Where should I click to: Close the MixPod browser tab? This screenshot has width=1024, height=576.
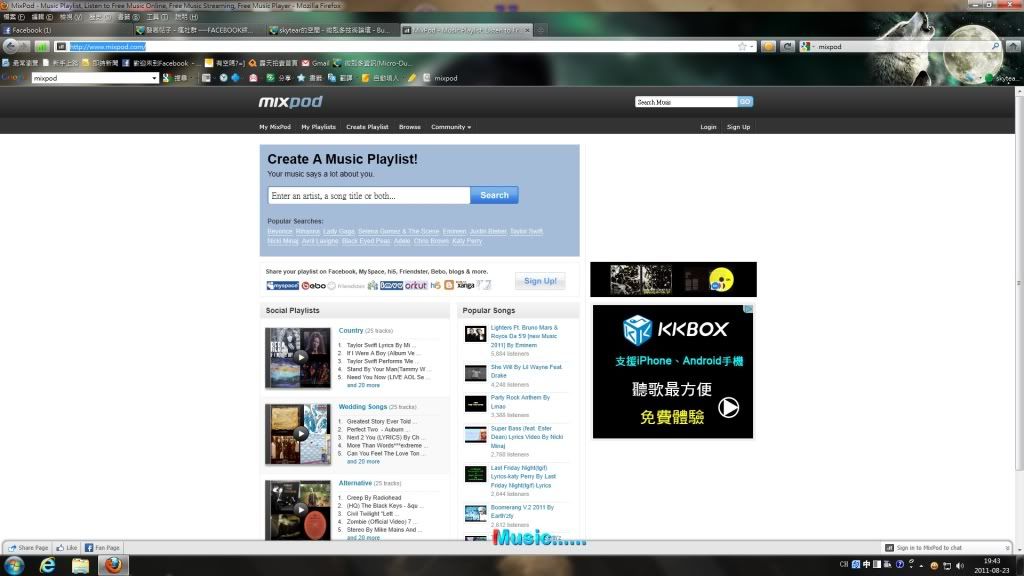[528, 30]
